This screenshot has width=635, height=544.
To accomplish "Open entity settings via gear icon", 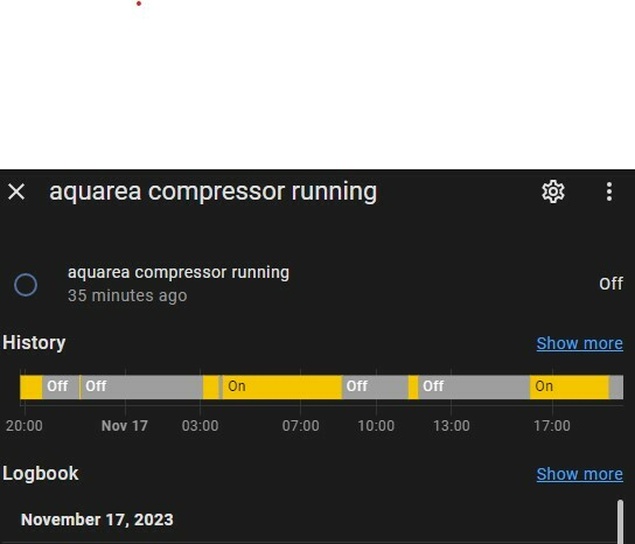I will click(553, 192).
